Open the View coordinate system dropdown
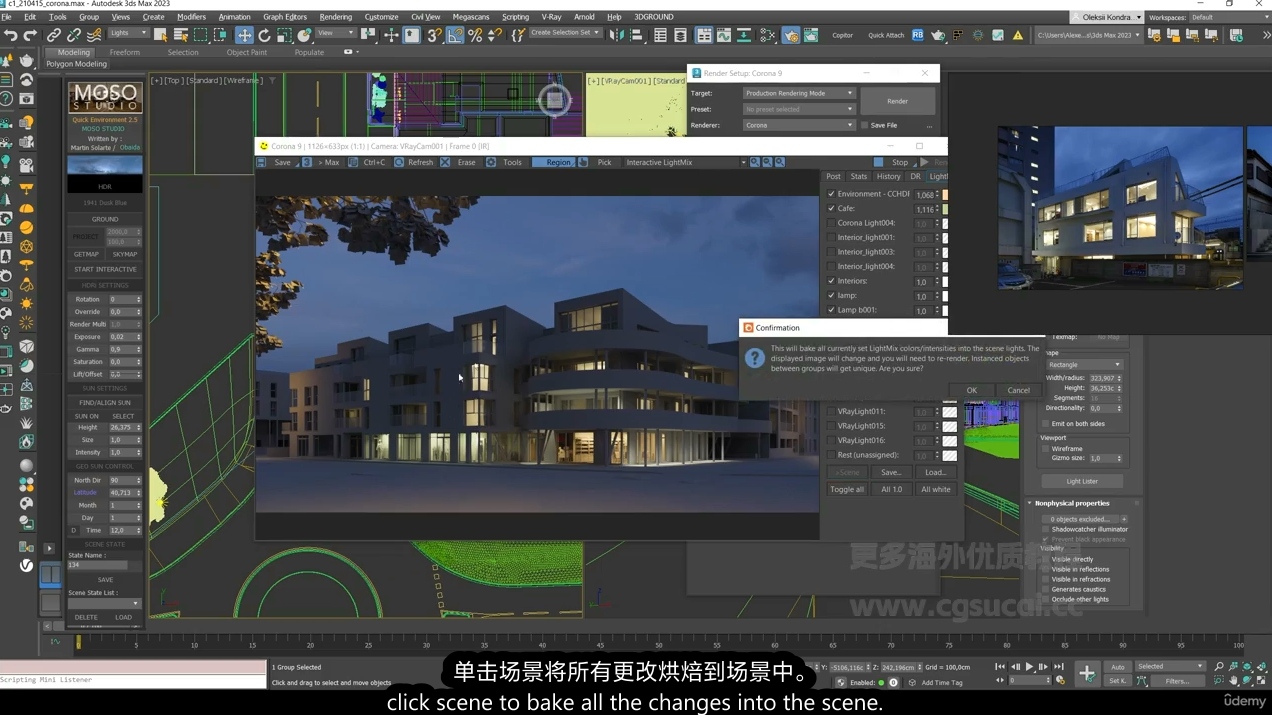The image size is (1272, 715). click(x=335, y=33)
